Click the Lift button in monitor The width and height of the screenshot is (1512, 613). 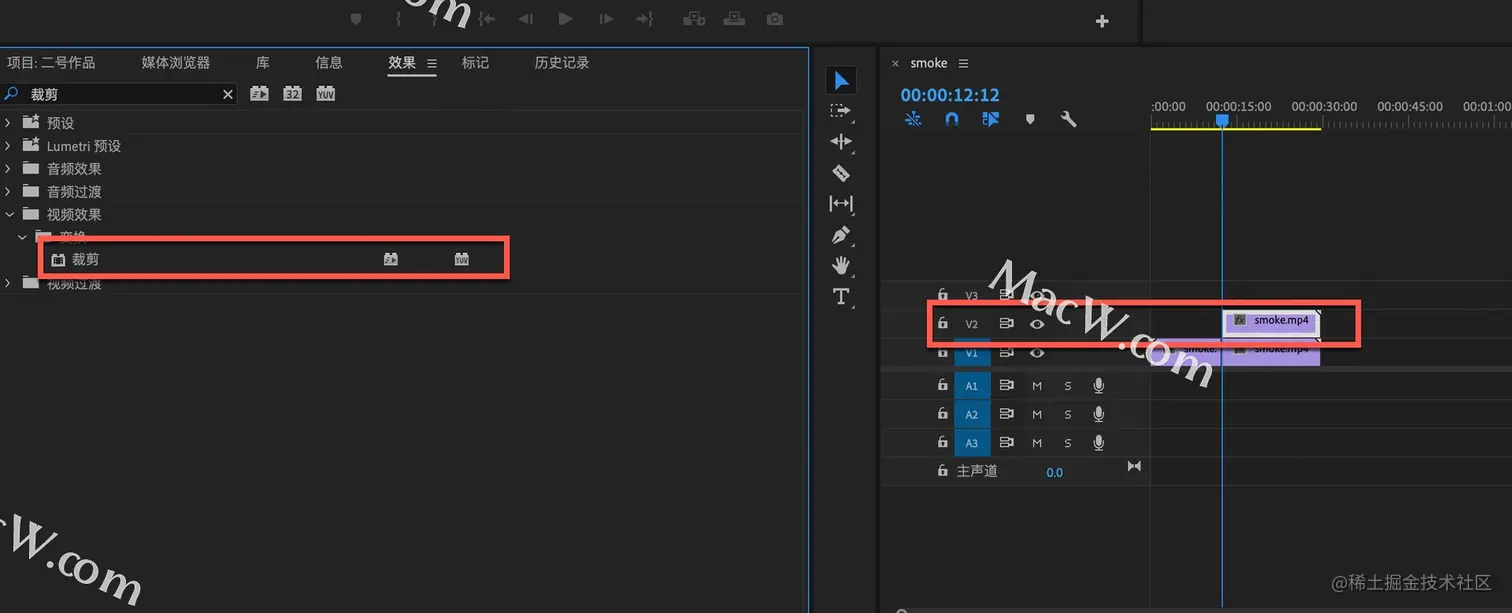[x=693, y=19]
